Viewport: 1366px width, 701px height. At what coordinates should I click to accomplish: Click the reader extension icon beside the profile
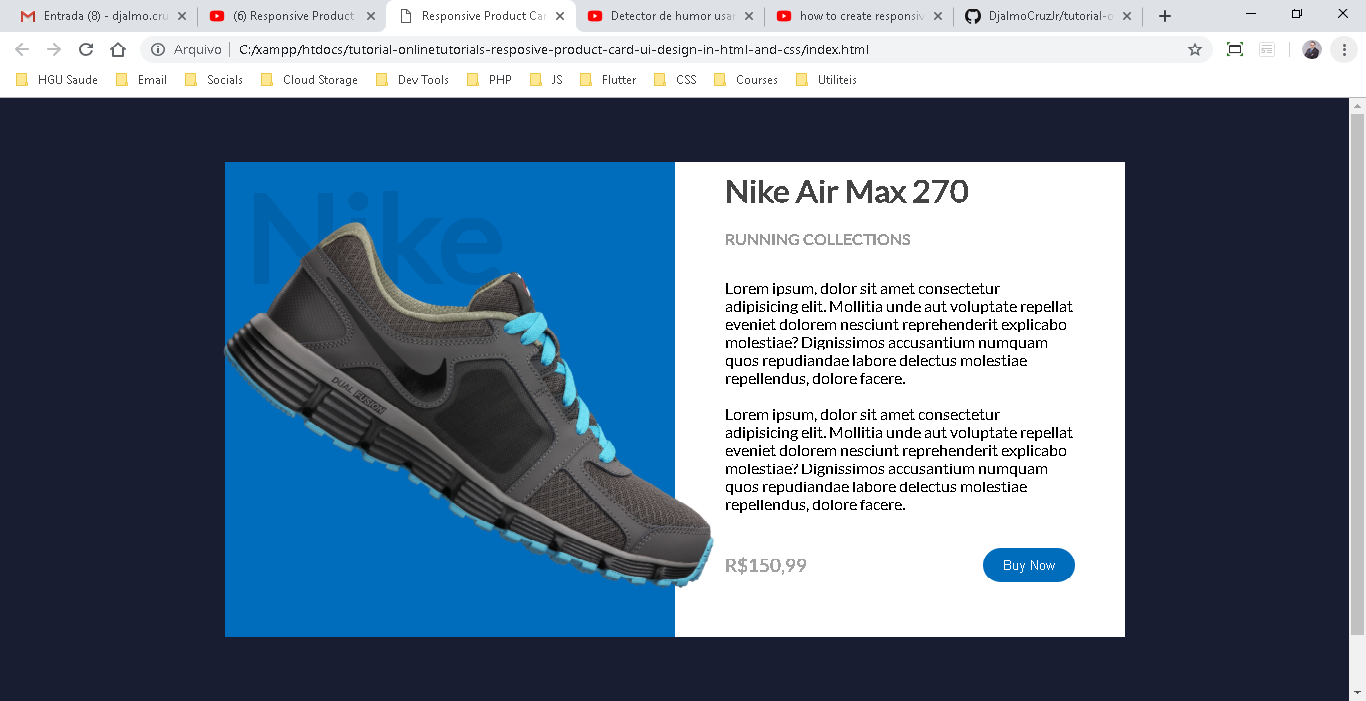(x=1267, y=49)
